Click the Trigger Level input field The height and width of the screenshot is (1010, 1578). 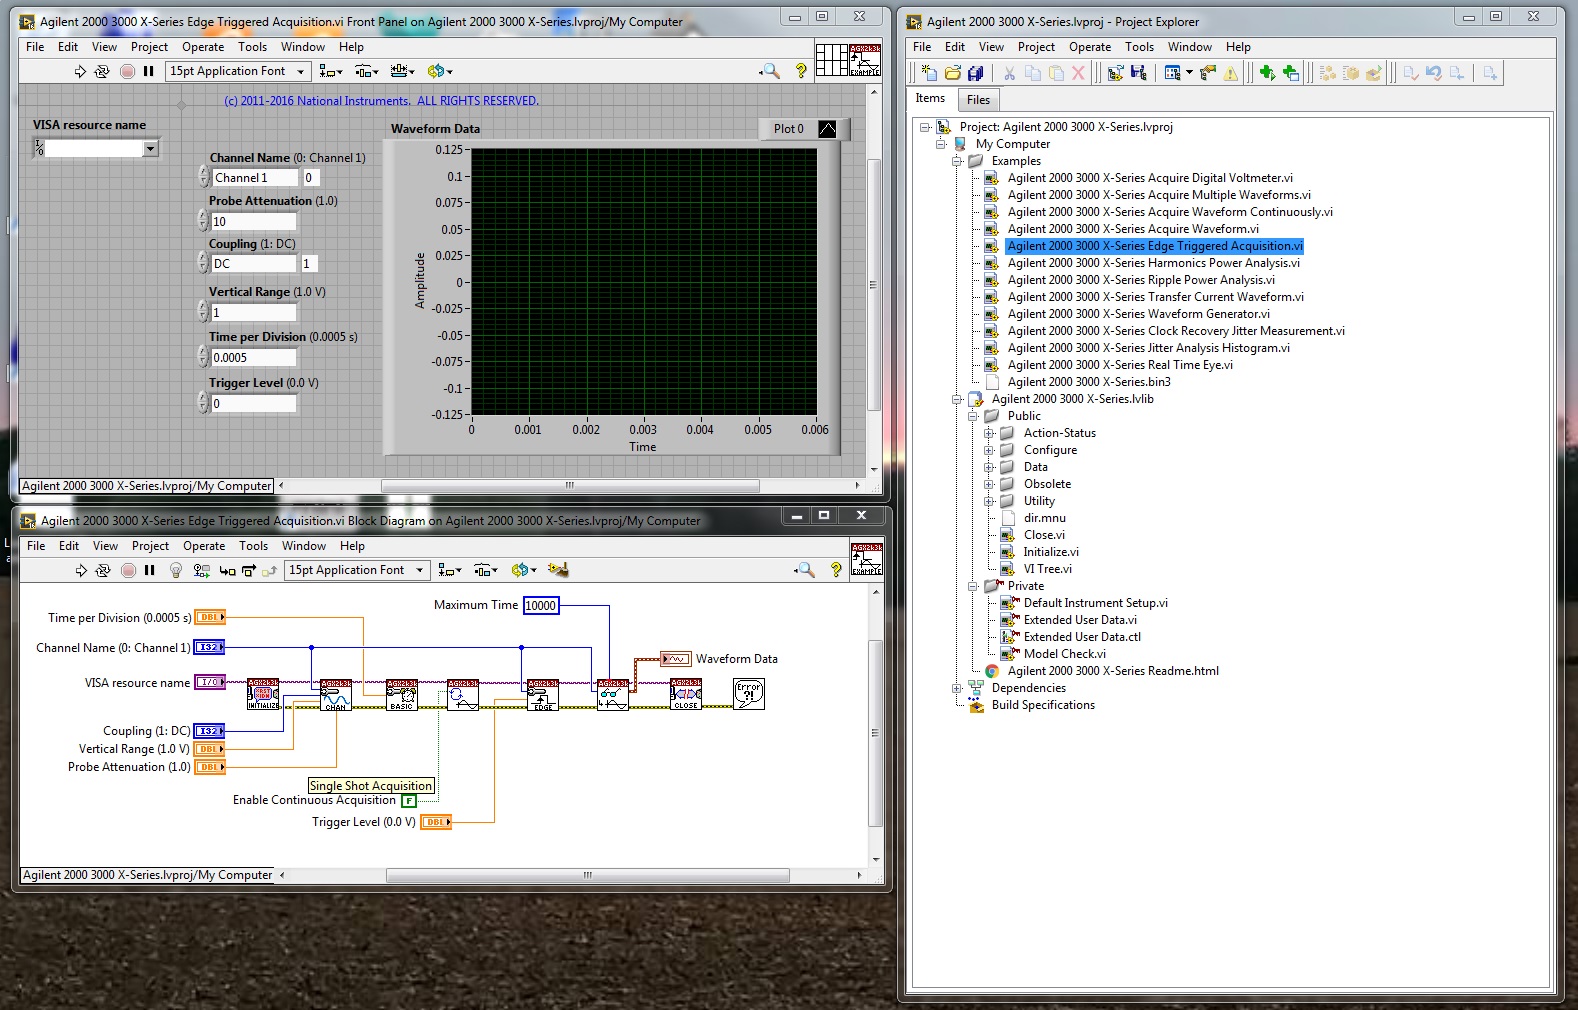point(254,404)
